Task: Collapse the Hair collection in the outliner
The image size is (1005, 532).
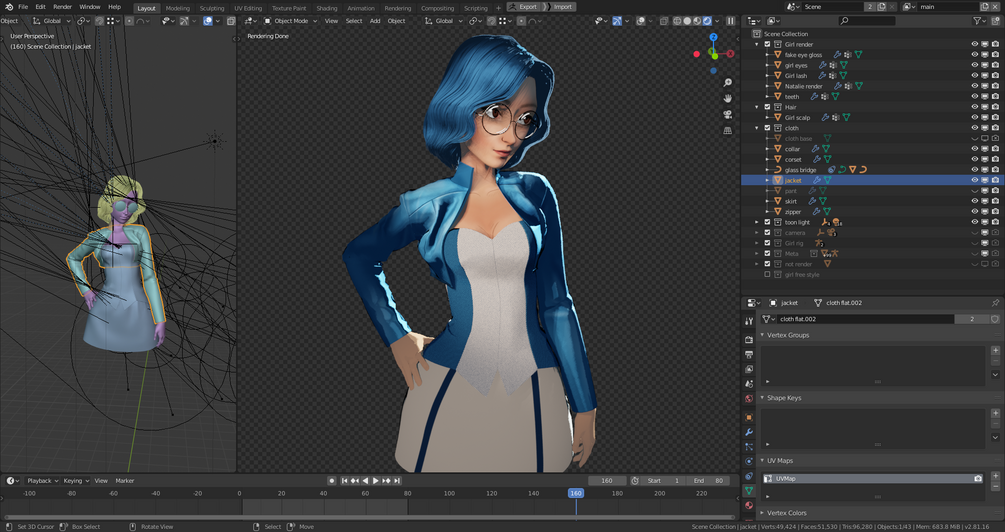Action: 757,107
